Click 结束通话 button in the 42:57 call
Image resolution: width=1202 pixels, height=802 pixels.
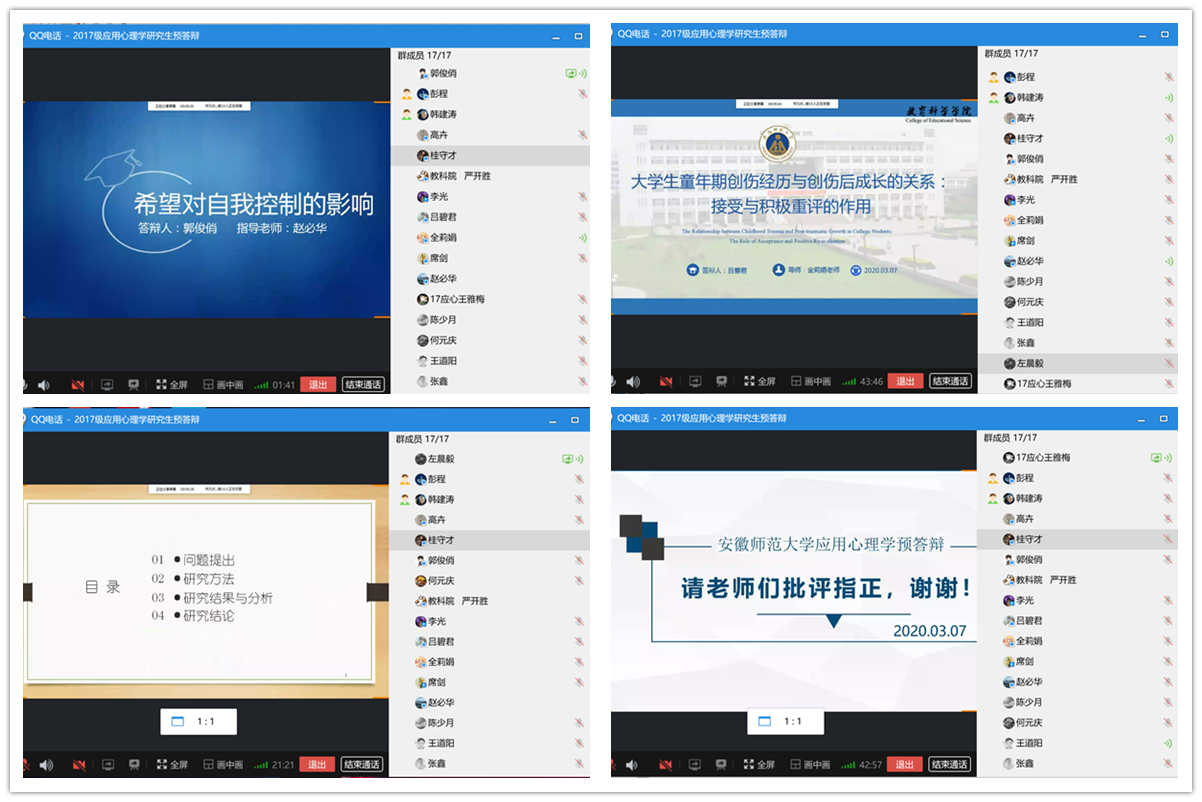click(949, 765)
